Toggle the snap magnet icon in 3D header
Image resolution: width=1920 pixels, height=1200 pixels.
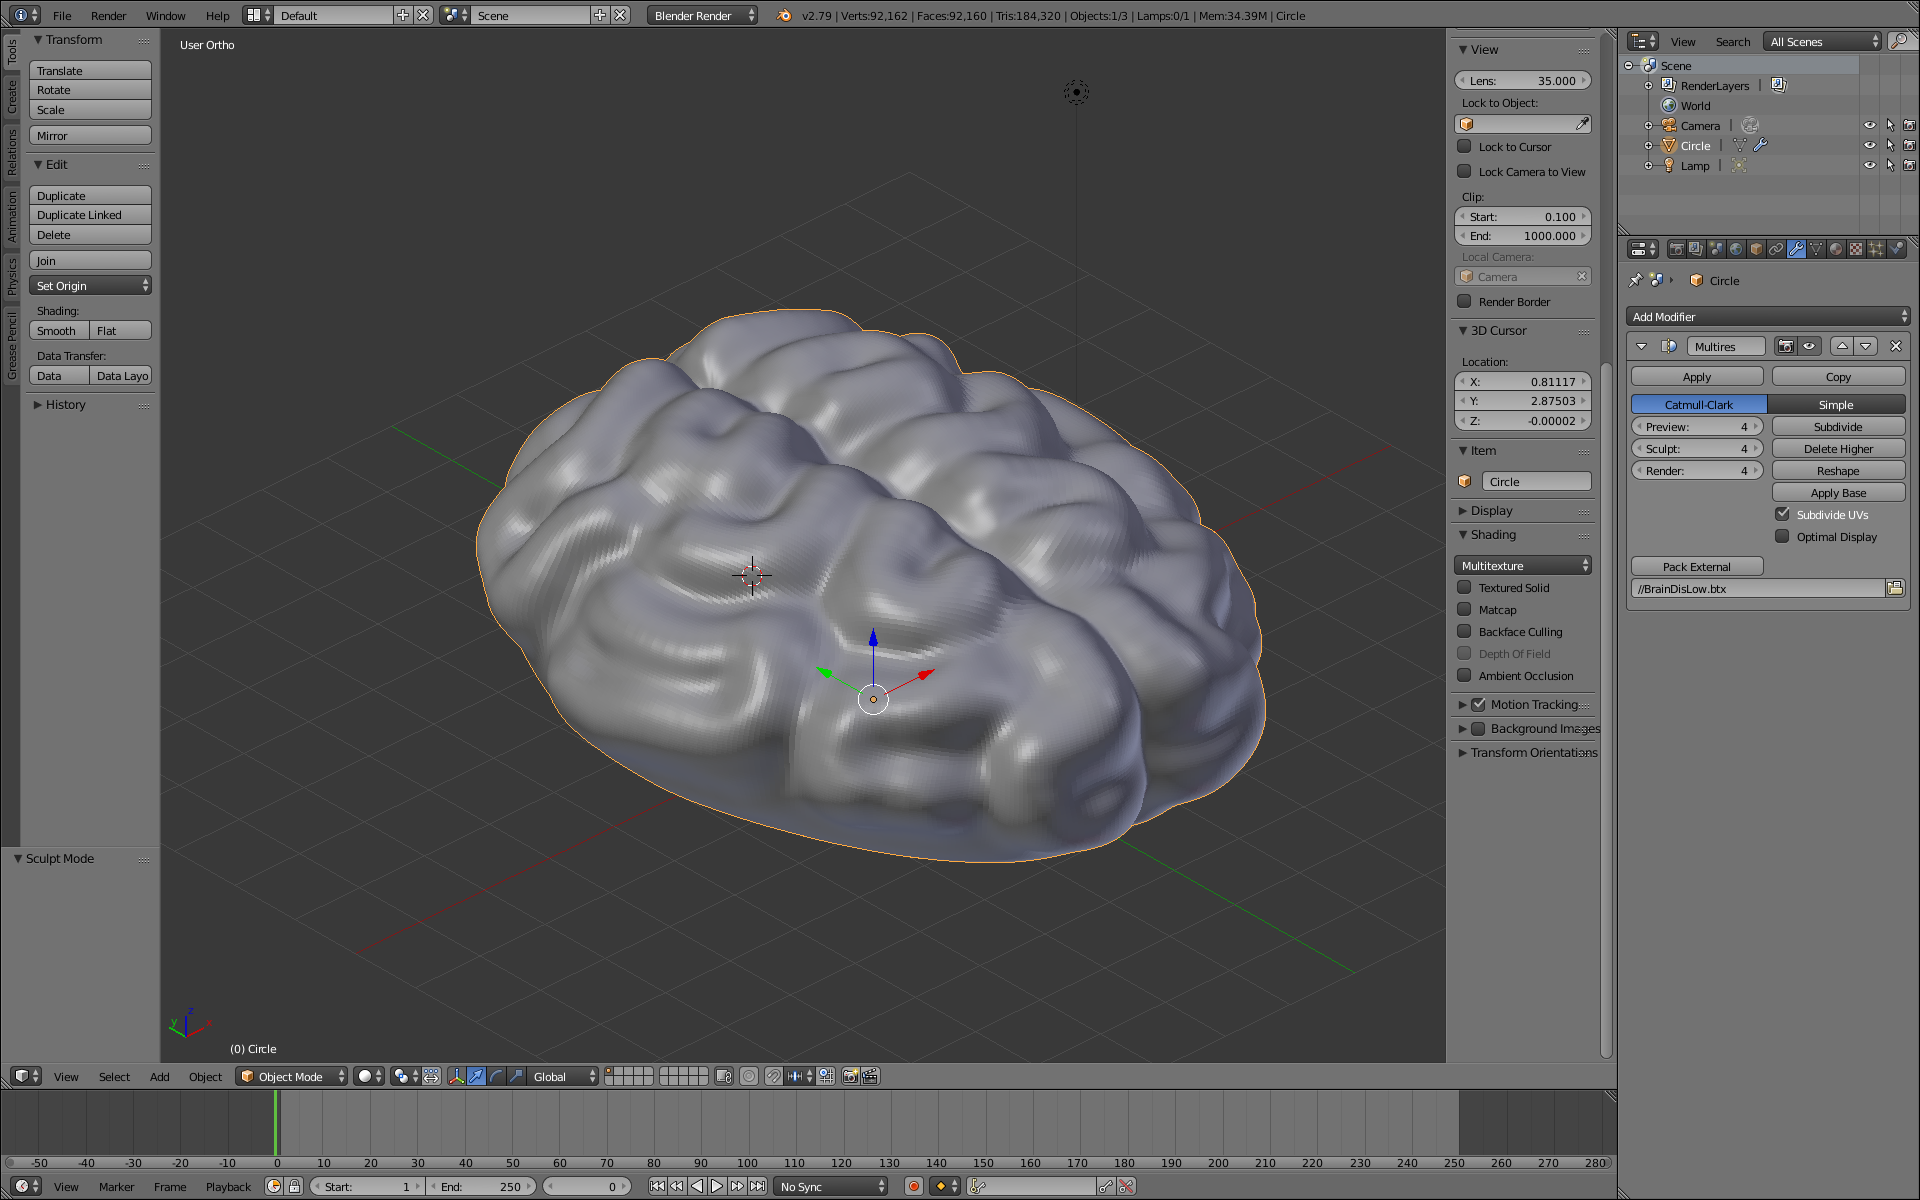[774, 1076]
